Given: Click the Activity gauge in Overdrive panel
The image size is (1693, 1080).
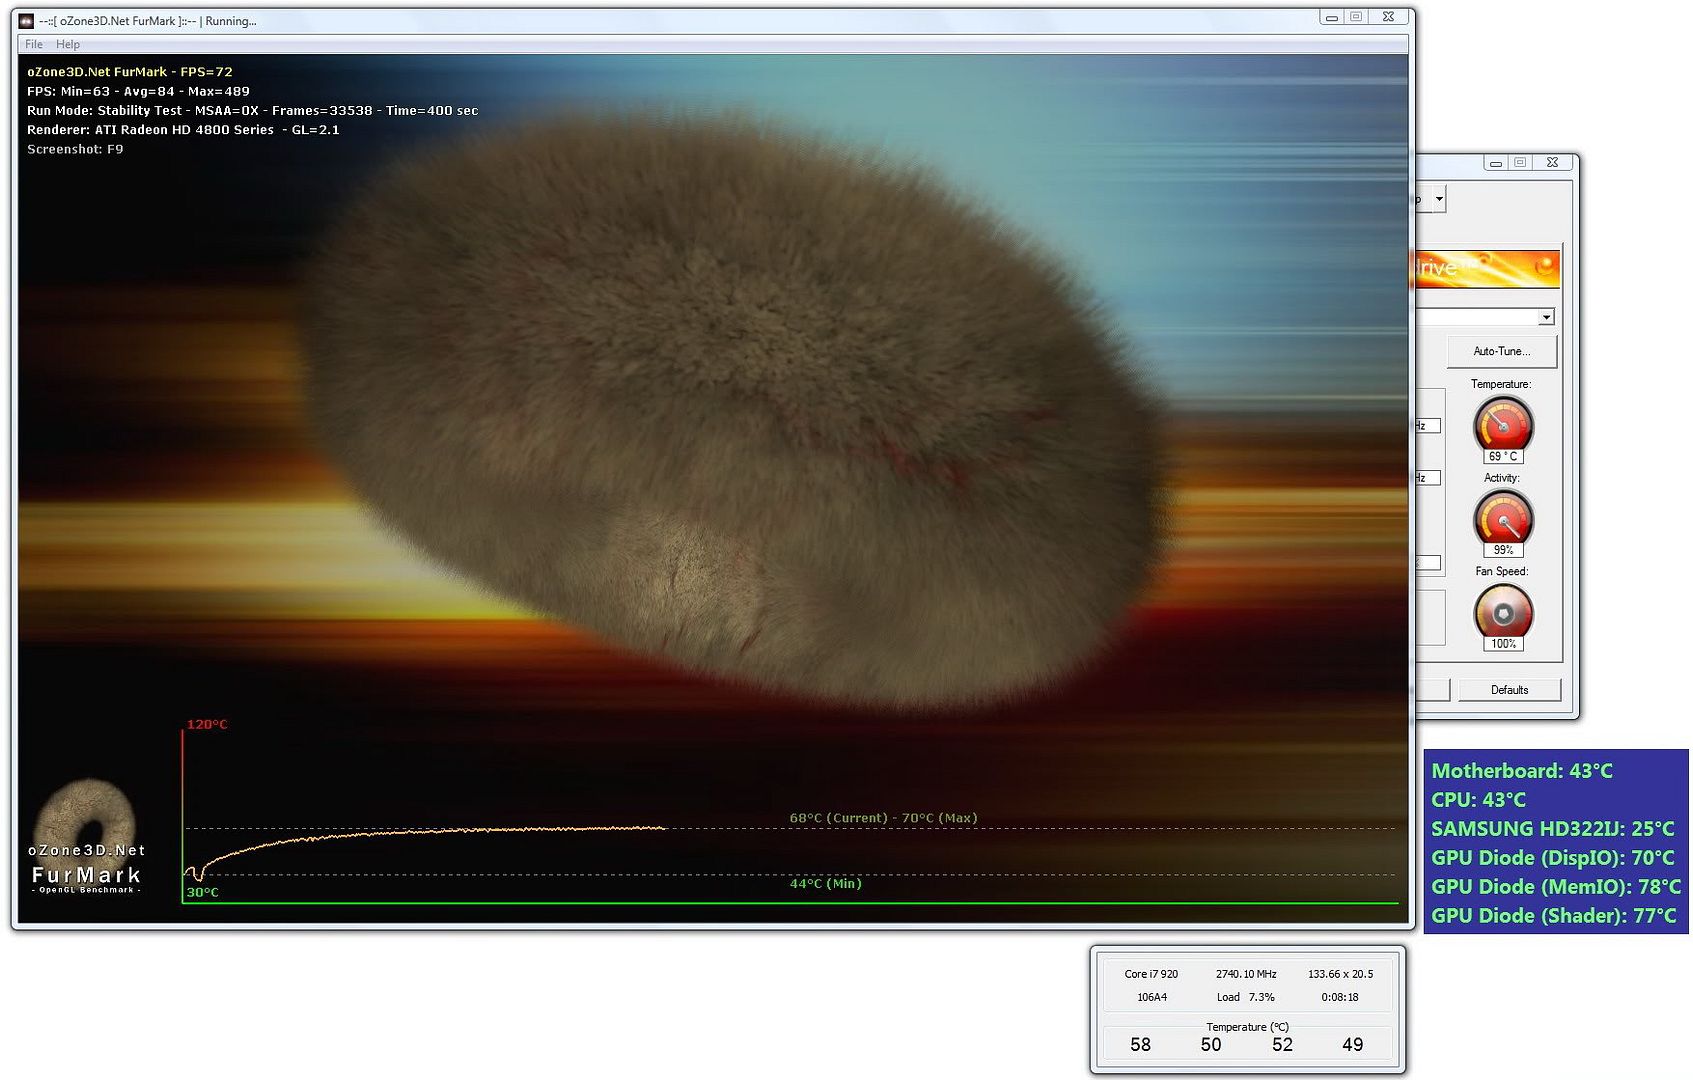Looking at the screenshot, I should tap(1503, 518).
